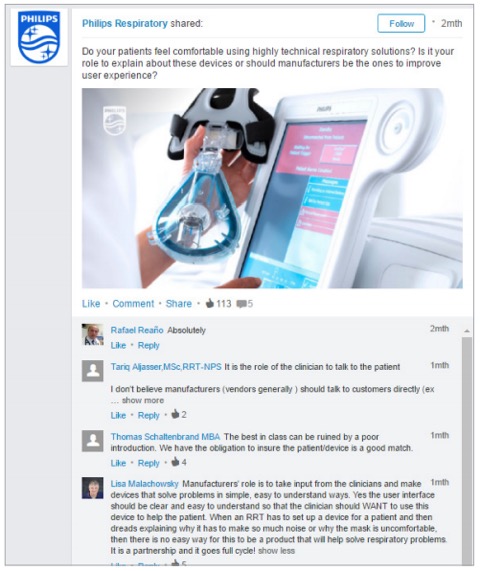Click Comment under the post
Image resolution: width=481 pixels, height=571 pixels.
tap(133, 304)
